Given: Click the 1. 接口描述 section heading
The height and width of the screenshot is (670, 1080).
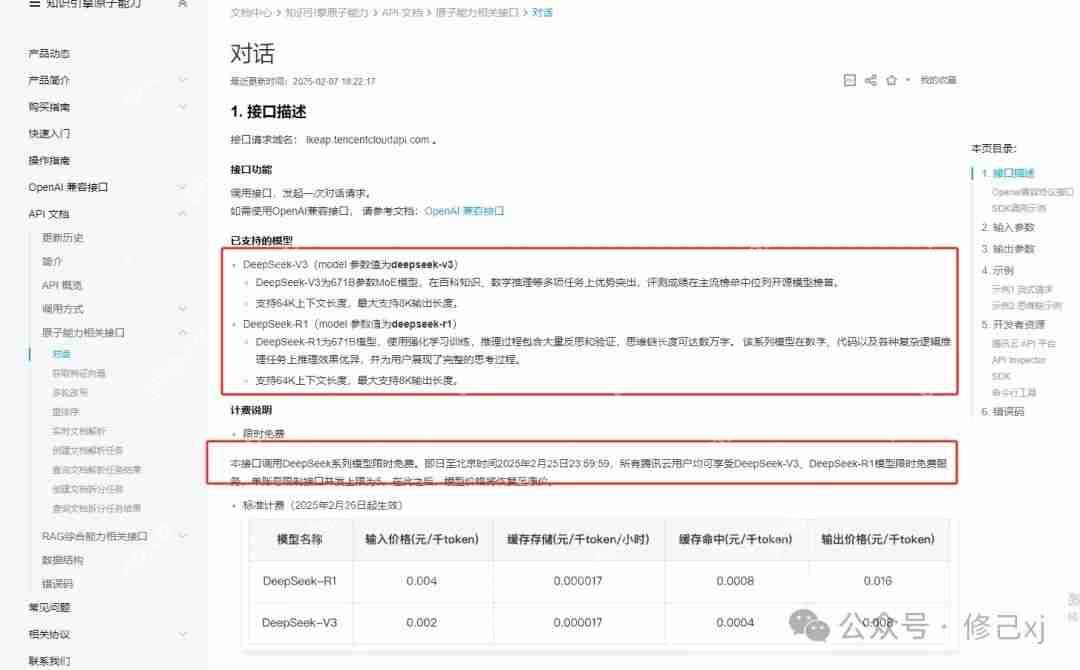Looking at the screenshot, I should point(268,112).
